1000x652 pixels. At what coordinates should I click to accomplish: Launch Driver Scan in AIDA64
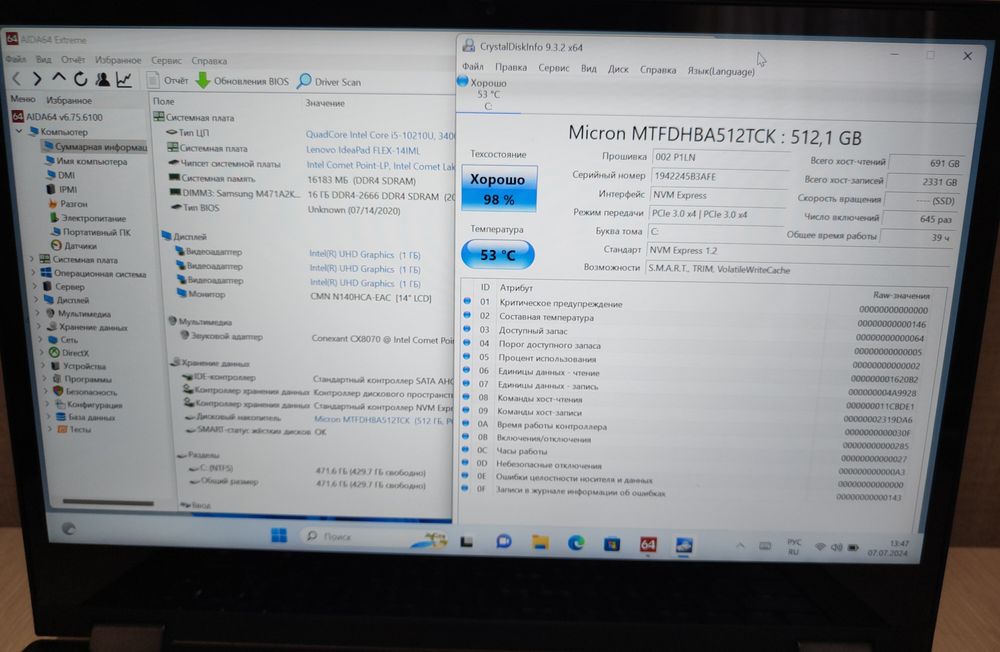[330, 82]
